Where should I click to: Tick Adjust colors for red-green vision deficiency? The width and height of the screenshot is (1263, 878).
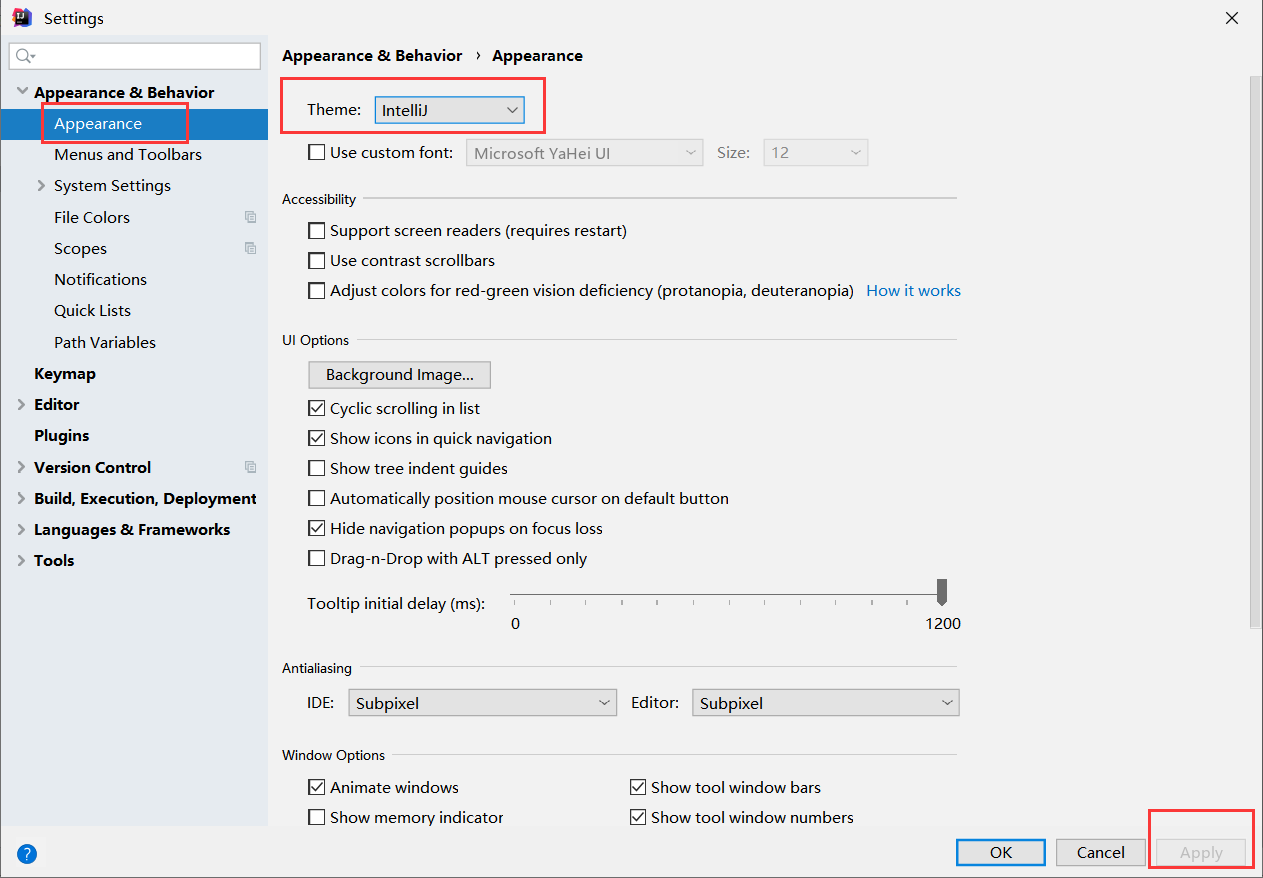point(316,291)
